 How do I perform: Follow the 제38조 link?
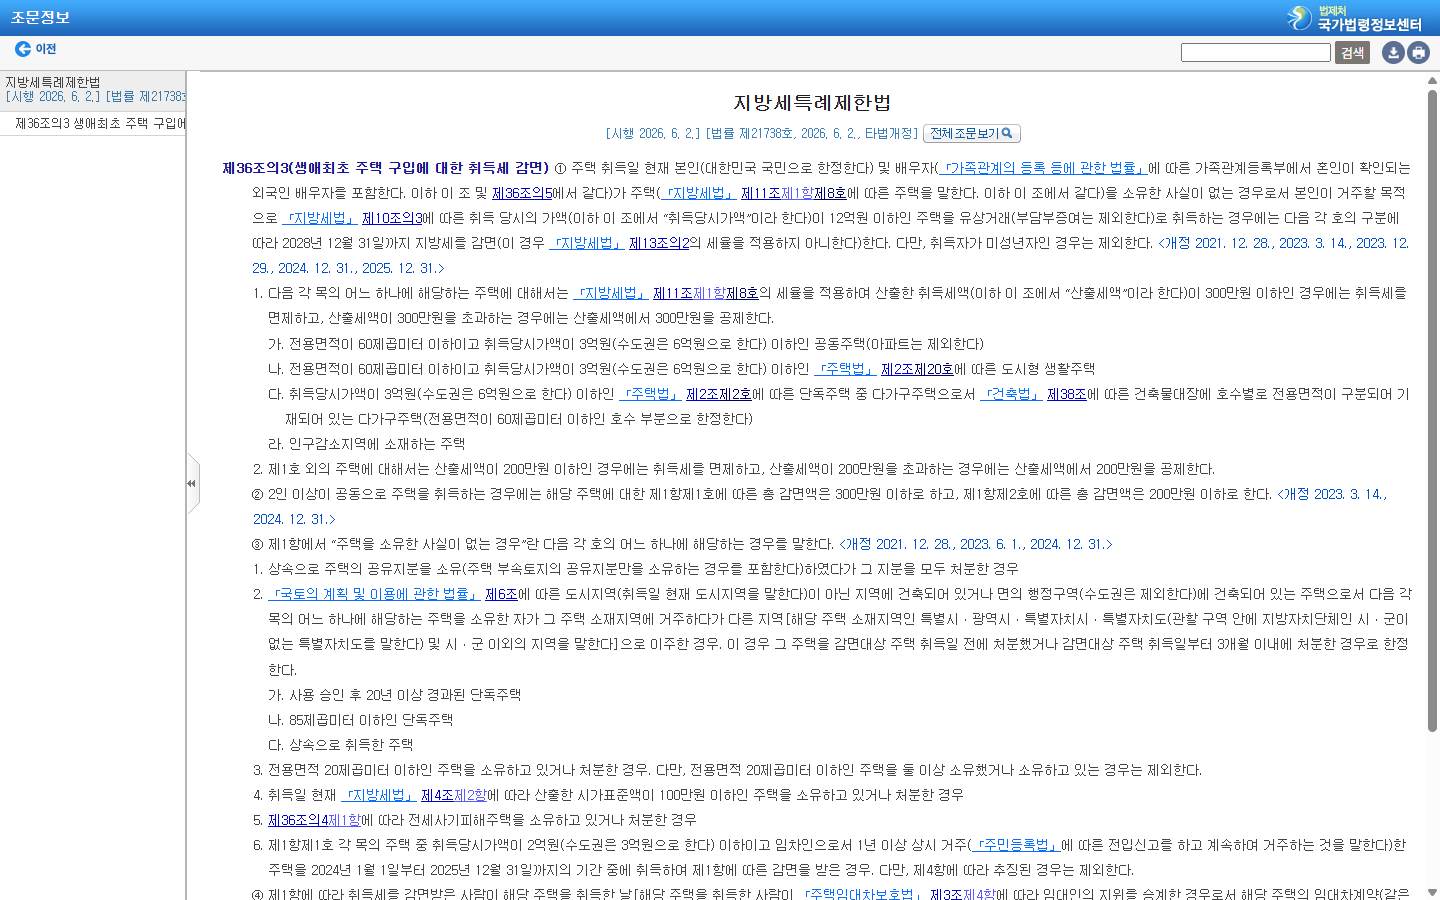pos(1067,394)
